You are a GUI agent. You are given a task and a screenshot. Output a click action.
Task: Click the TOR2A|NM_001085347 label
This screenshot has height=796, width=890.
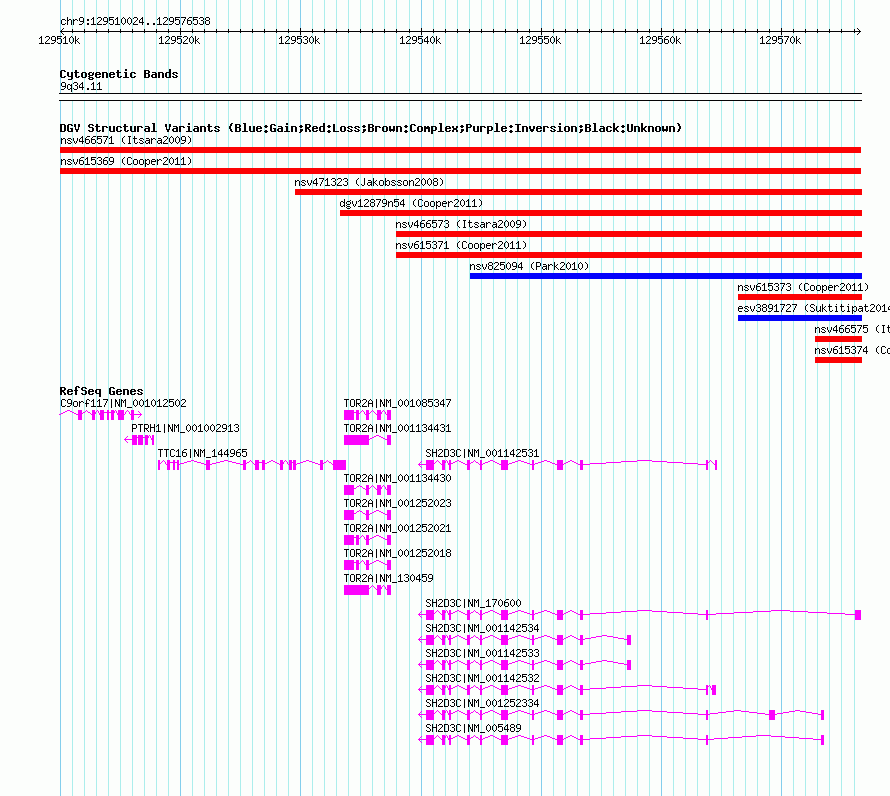tap(397, 403)
